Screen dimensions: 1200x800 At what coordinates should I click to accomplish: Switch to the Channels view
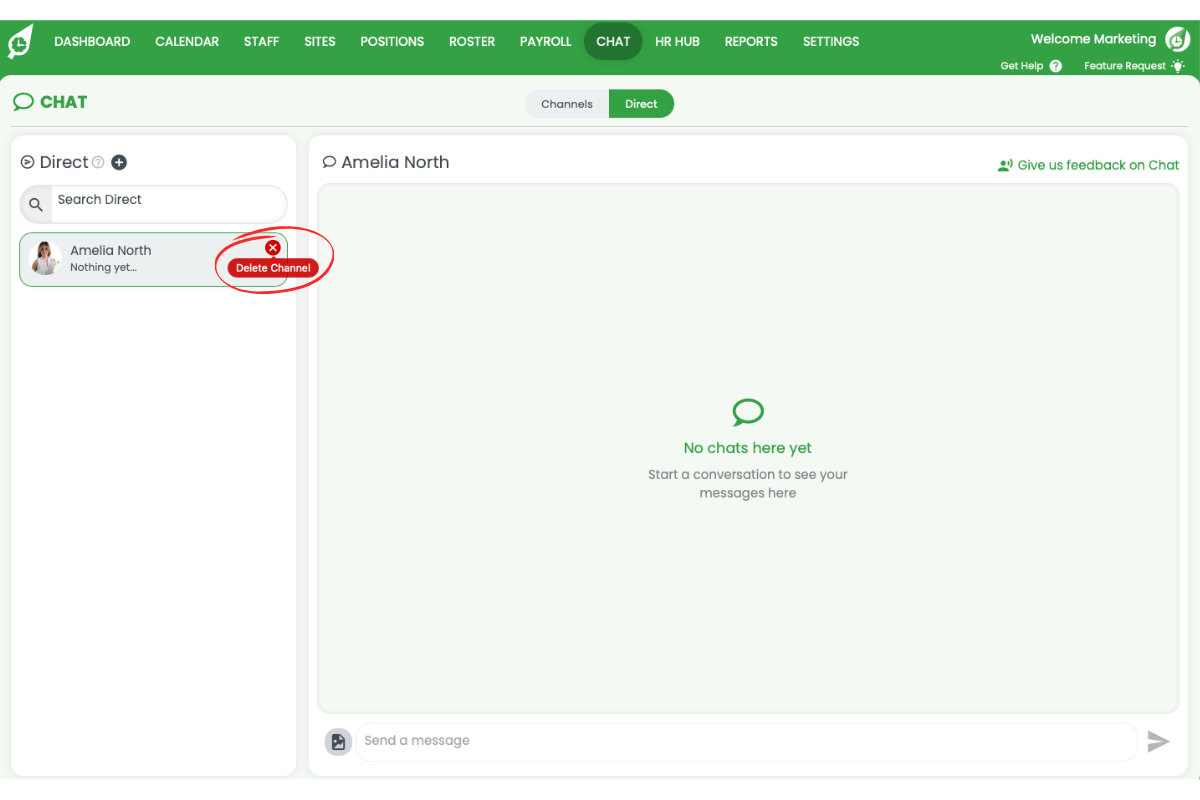pyautogui.click(x=566, y=103)
